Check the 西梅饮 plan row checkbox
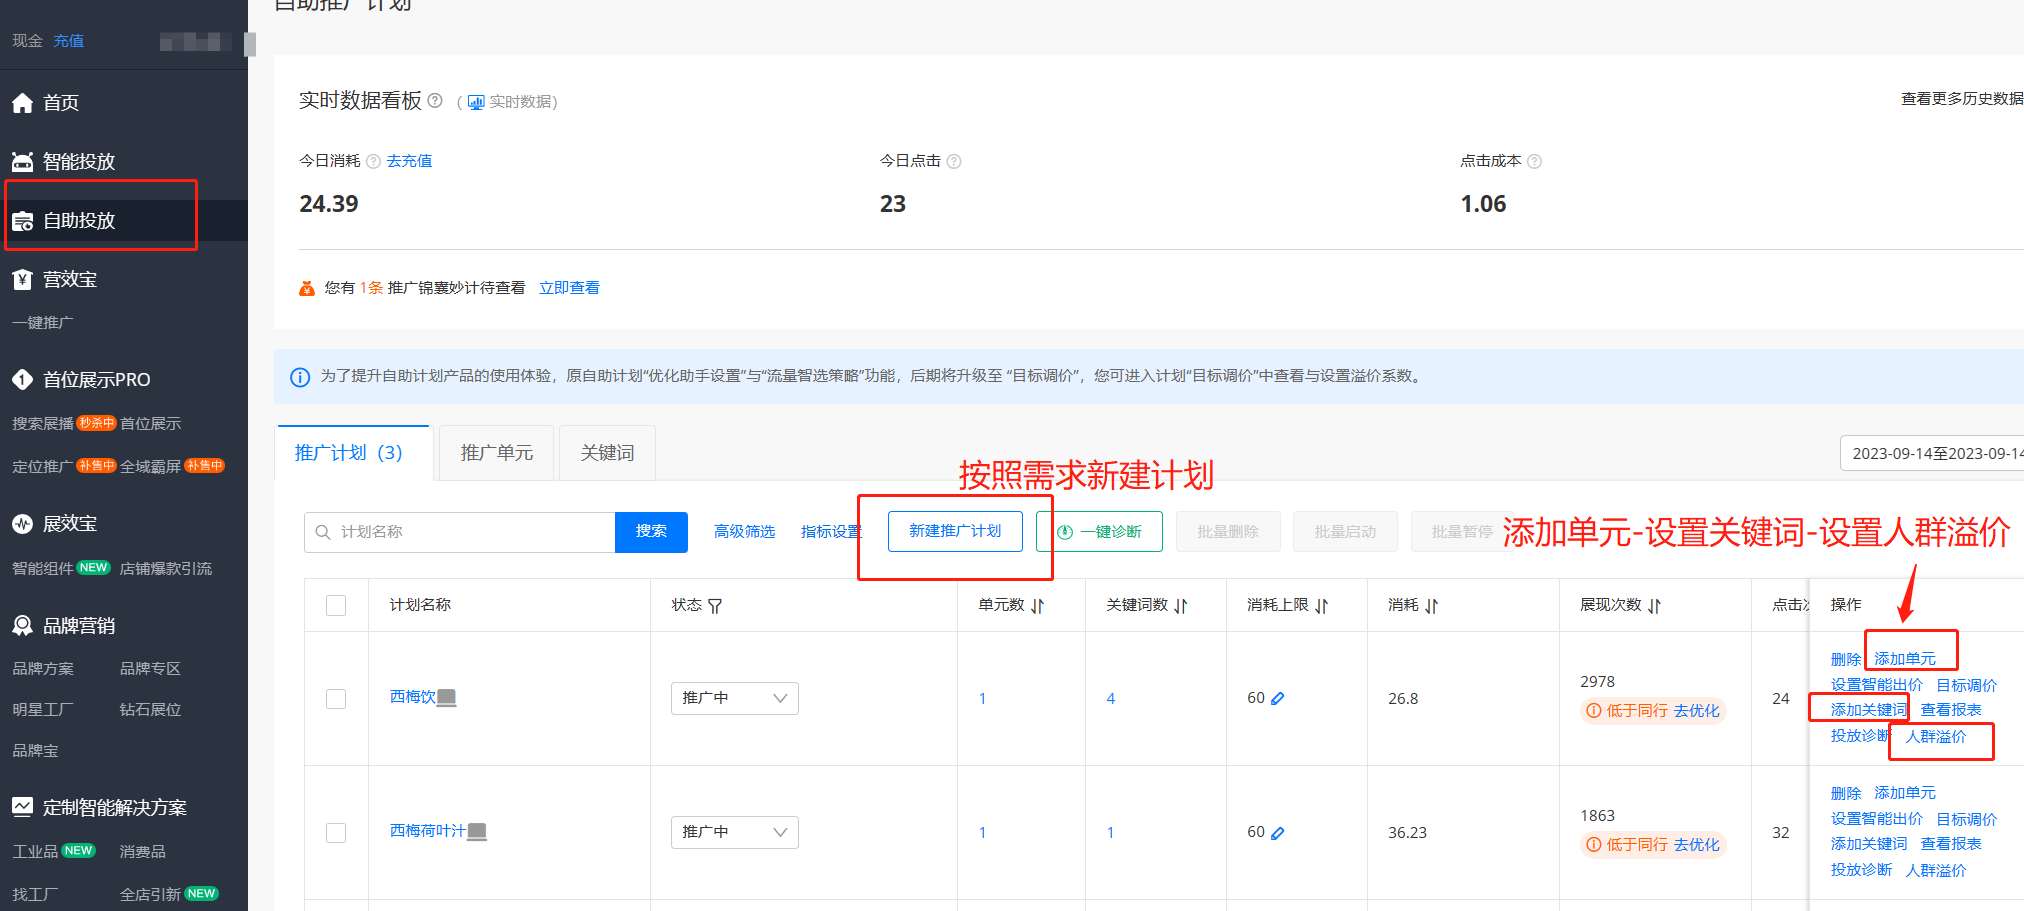Viewport: 2024px width, 911px height. pyautogui.click(x=336, y=699)
